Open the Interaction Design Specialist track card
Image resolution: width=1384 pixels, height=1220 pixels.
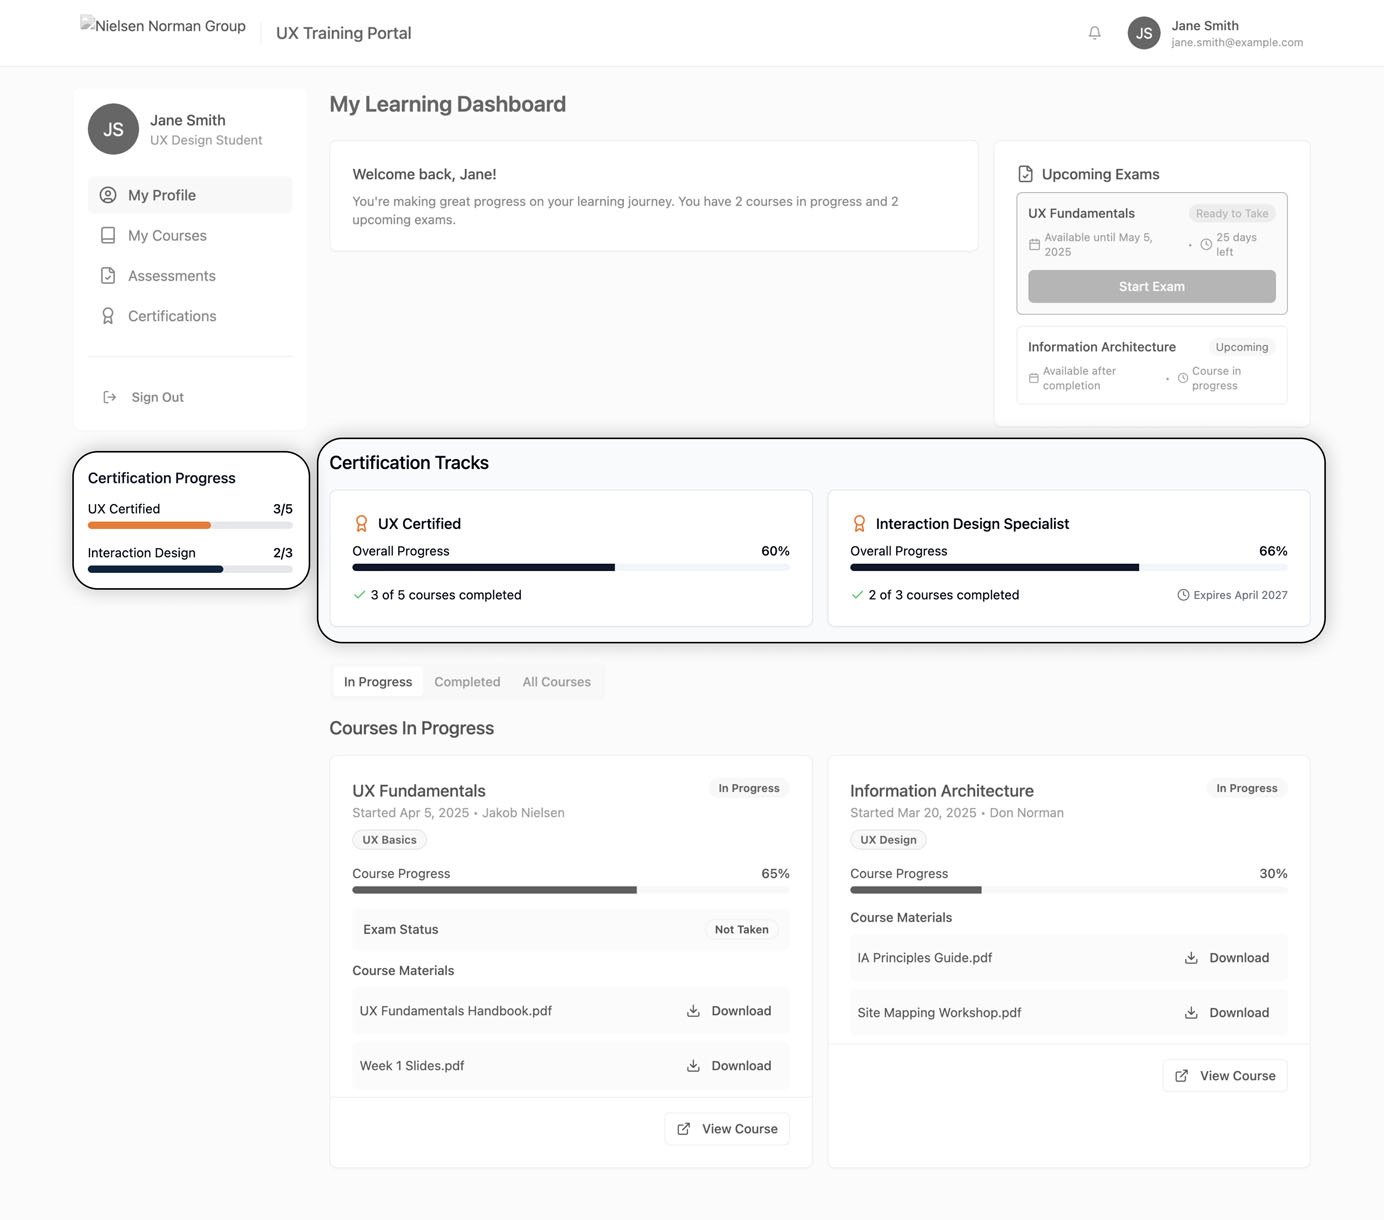1068,557
